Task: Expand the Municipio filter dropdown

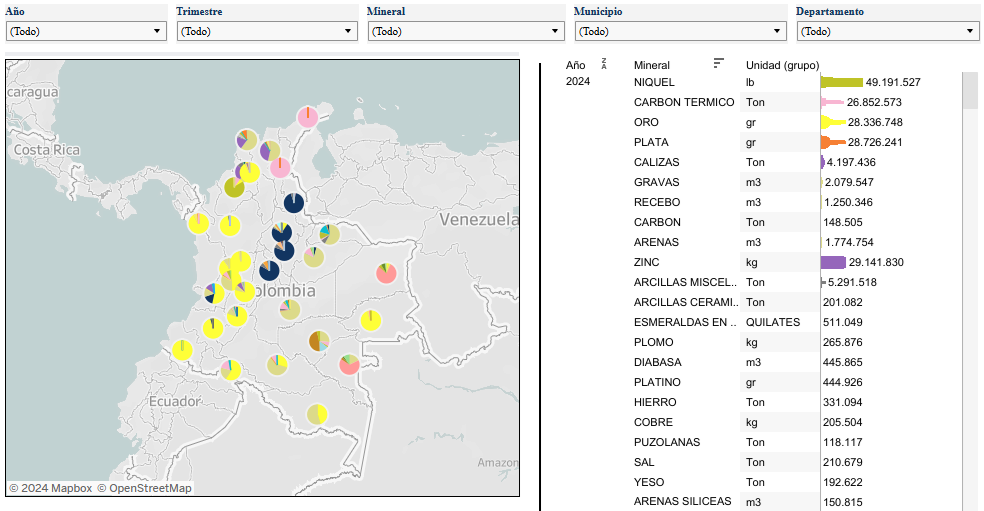Action: (x=680, y=31)
